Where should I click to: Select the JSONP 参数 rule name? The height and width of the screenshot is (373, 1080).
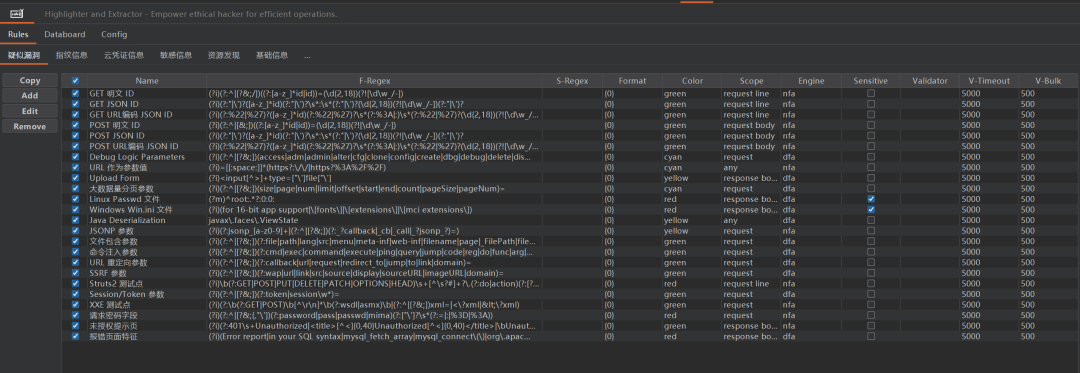click(112, 231)
